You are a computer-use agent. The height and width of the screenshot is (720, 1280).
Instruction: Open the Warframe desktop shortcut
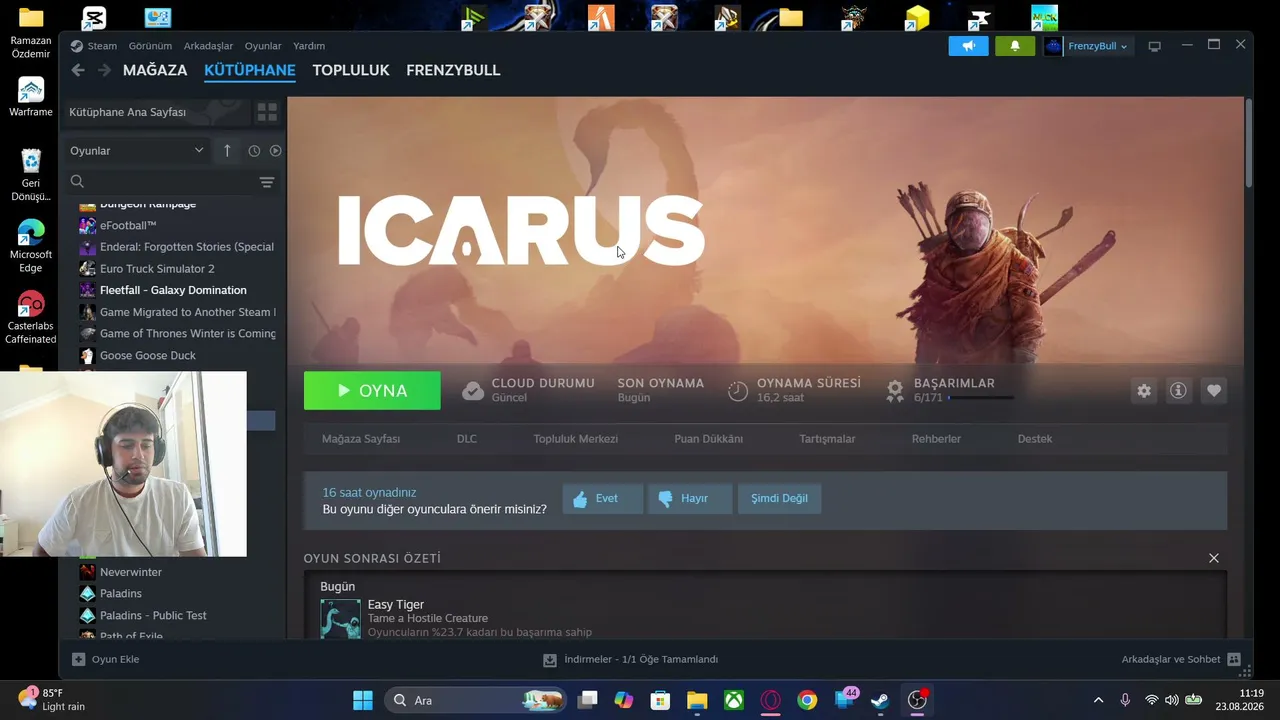click(31, 96)
